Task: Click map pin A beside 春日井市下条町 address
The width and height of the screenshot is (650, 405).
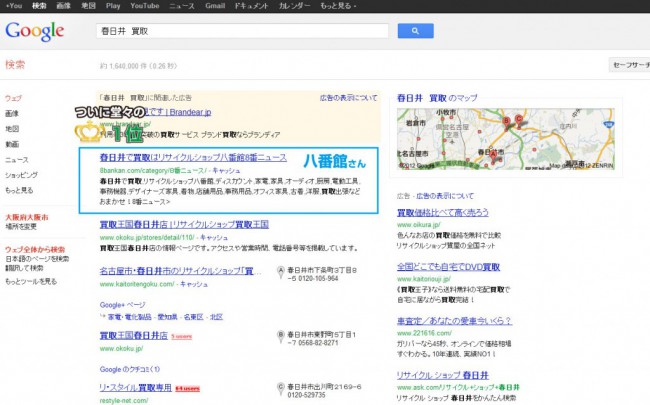Action: 281,272
